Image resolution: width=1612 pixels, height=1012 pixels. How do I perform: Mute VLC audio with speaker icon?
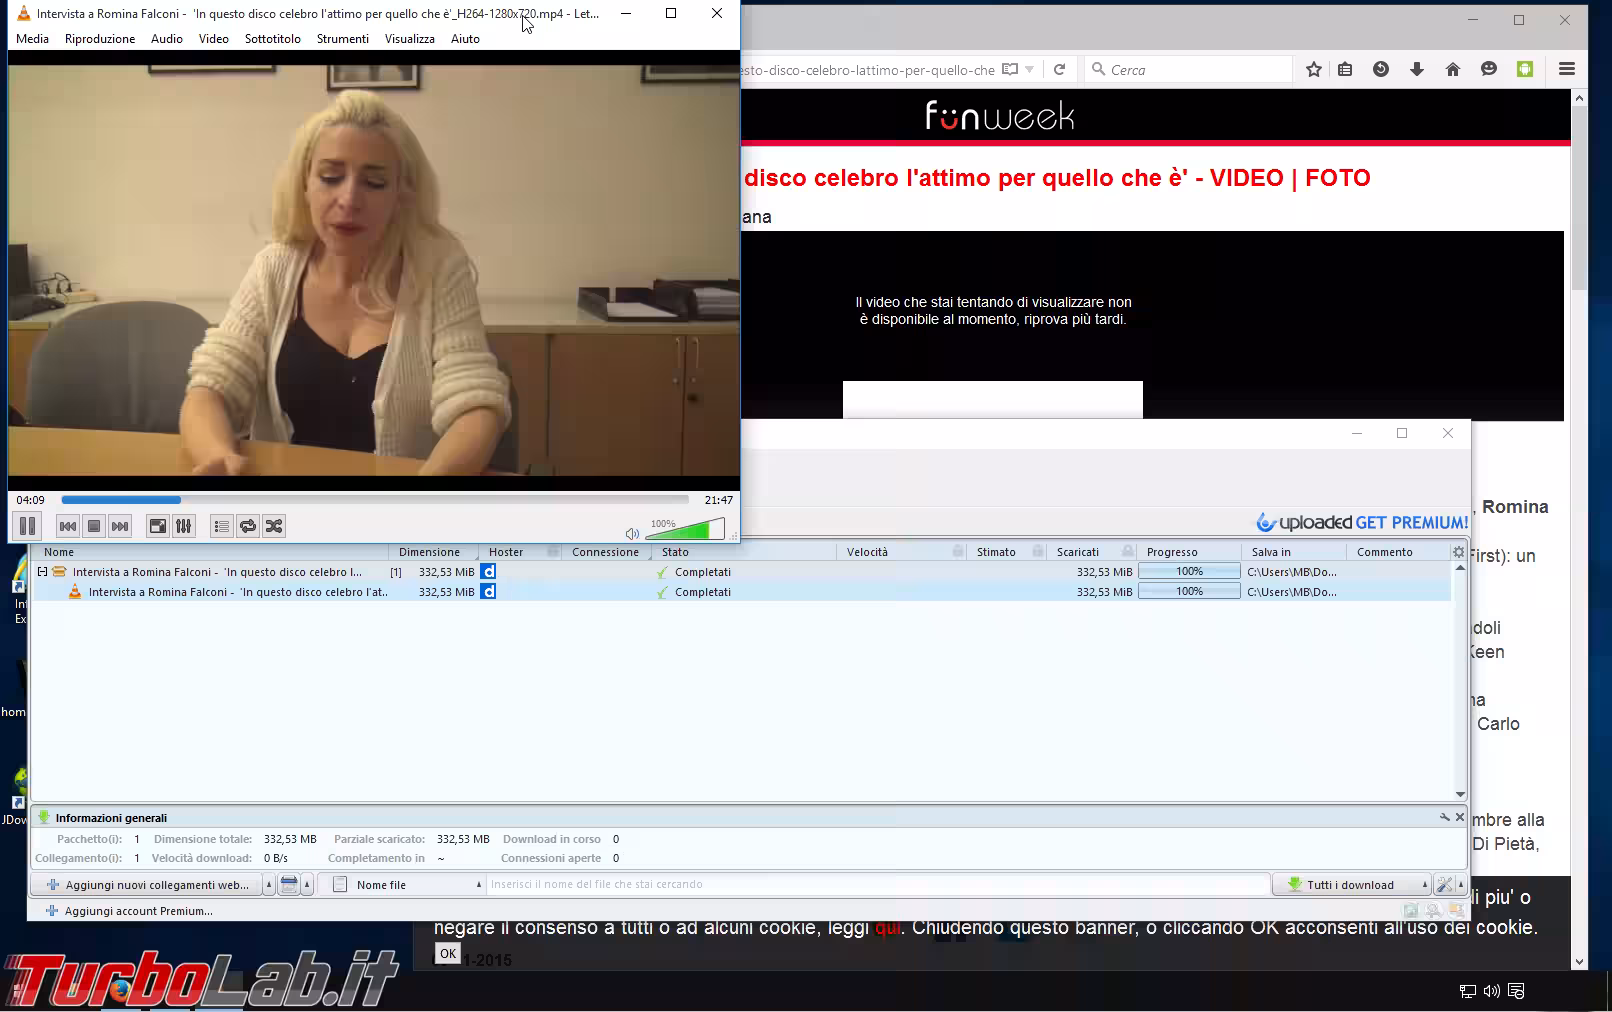[x=631, y=534]
